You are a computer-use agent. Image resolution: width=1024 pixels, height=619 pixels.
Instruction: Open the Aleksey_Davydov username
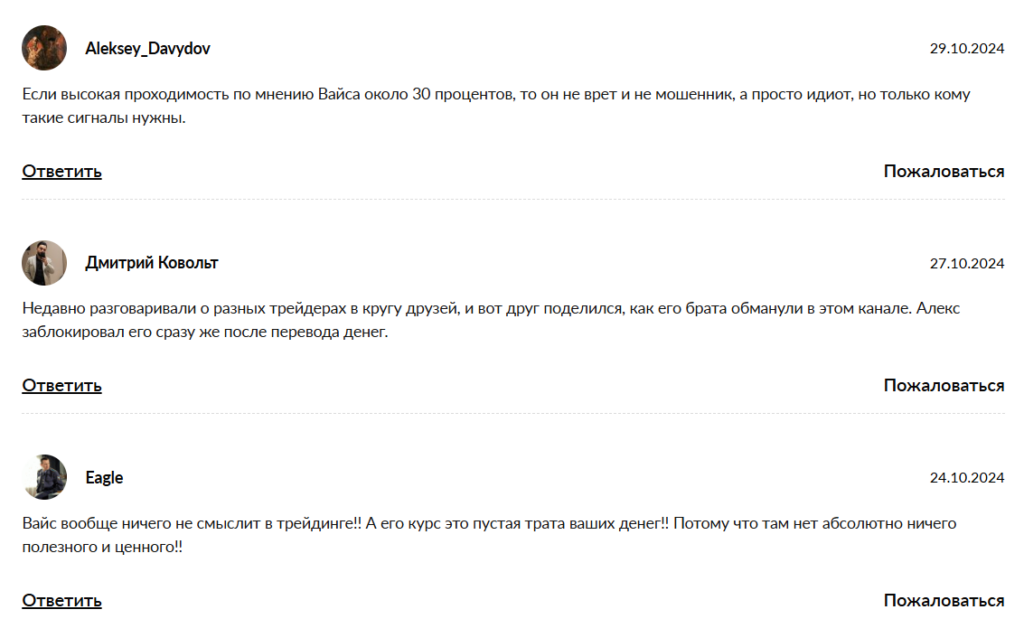(148, 48)
